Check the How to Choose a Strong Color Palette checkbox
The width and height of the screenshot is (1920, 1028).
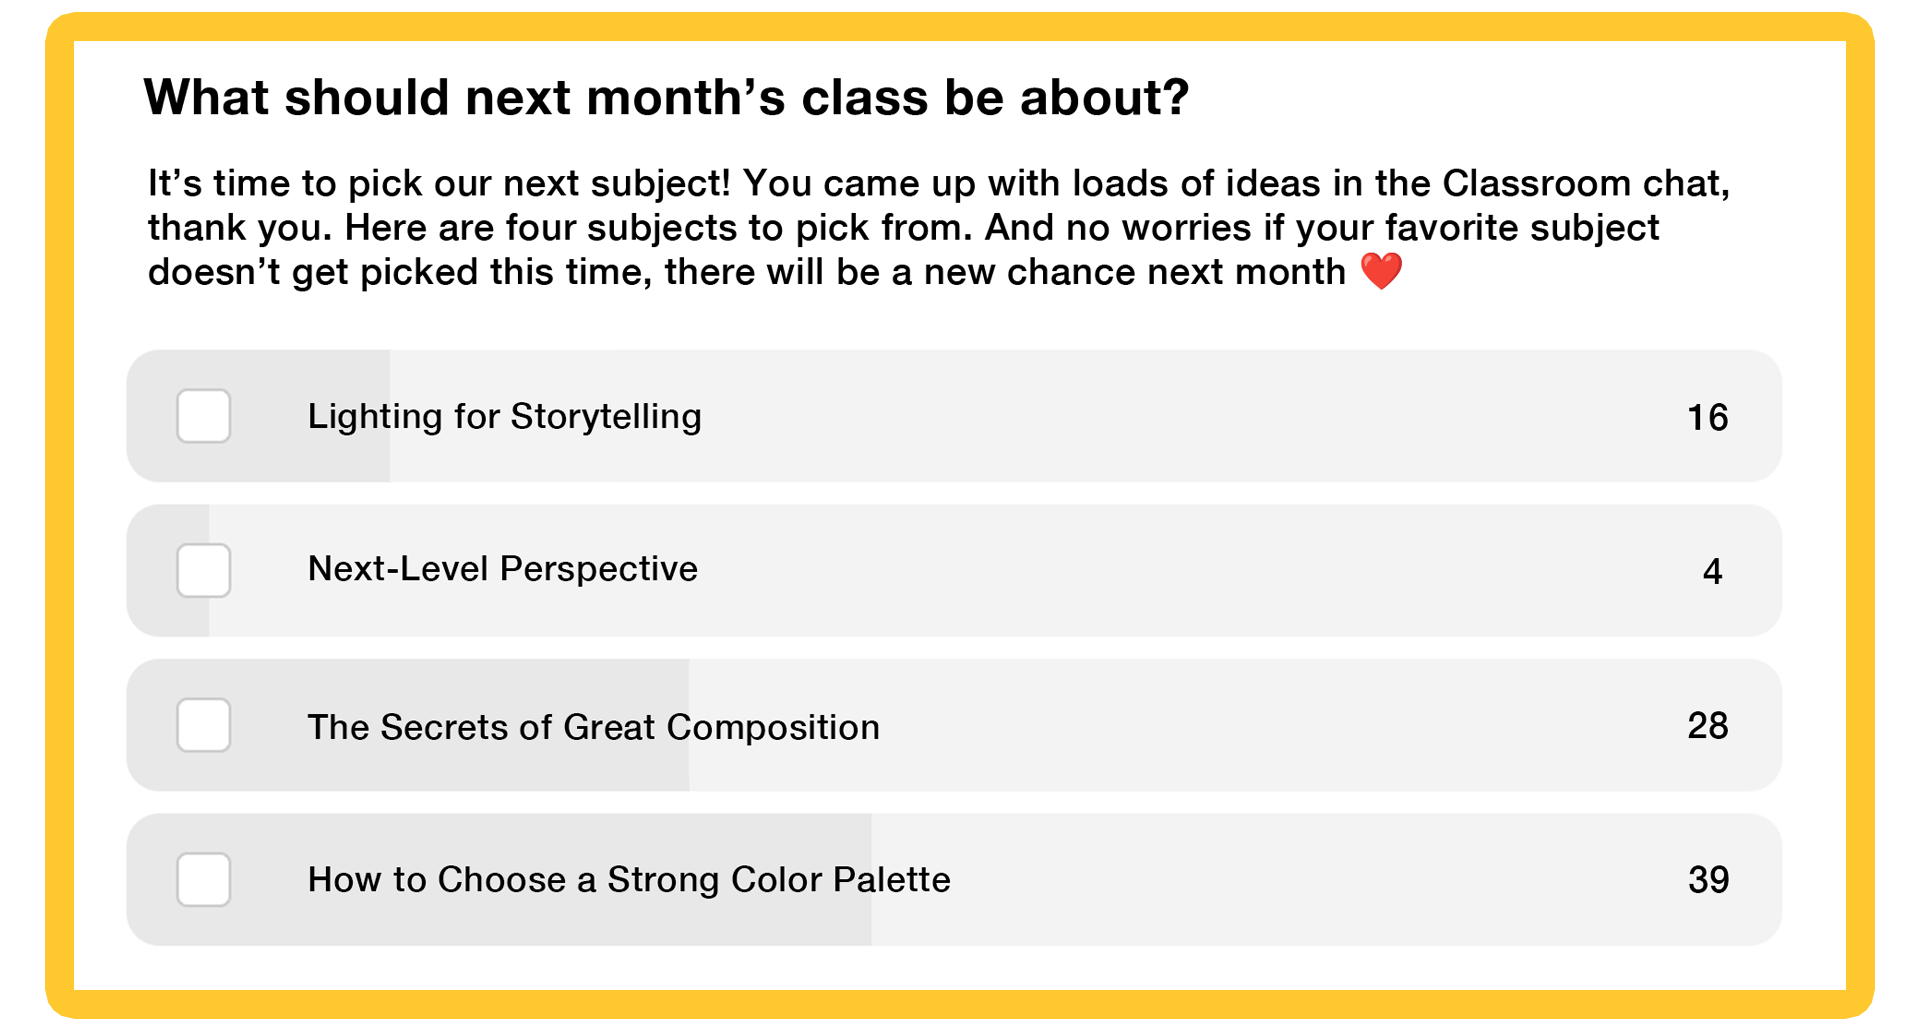[x=204, y=881]
